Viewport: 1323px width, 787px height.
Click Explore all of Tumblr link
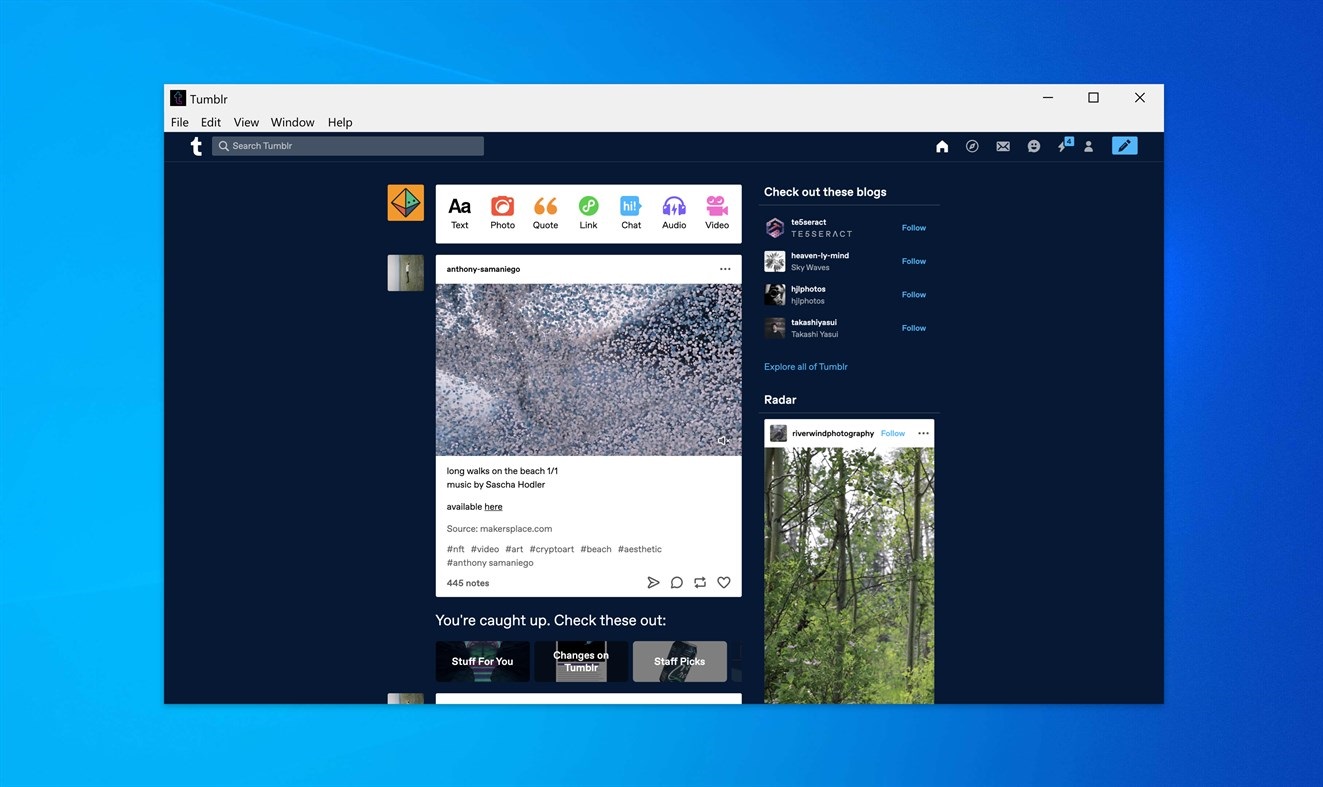pyautogui.click(x=806, y=367)
